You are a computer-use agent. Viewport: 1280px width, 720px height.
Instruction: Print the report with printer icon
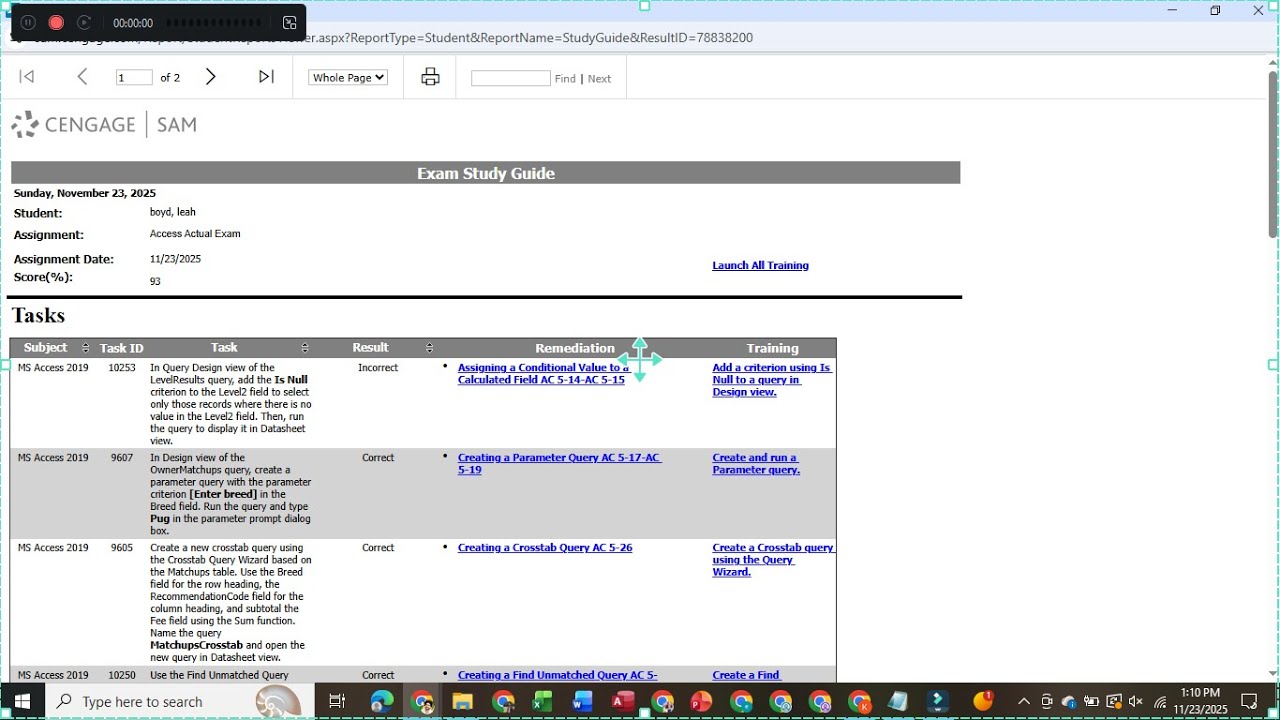point(430,77)
